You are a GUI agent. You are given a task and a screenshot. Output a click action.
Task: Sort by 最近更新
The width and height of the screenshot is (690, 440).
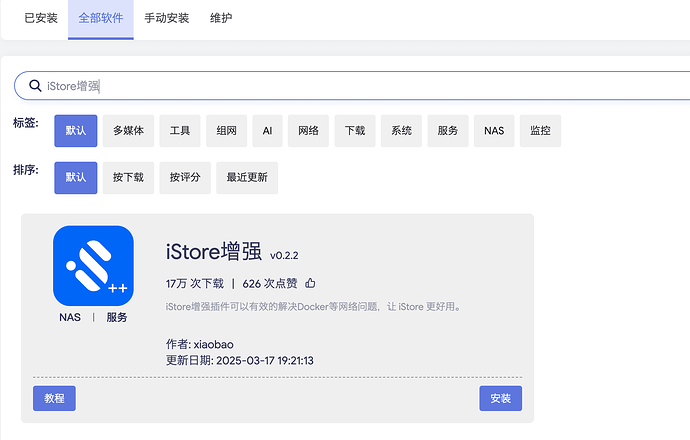click(x=247, y=178)
